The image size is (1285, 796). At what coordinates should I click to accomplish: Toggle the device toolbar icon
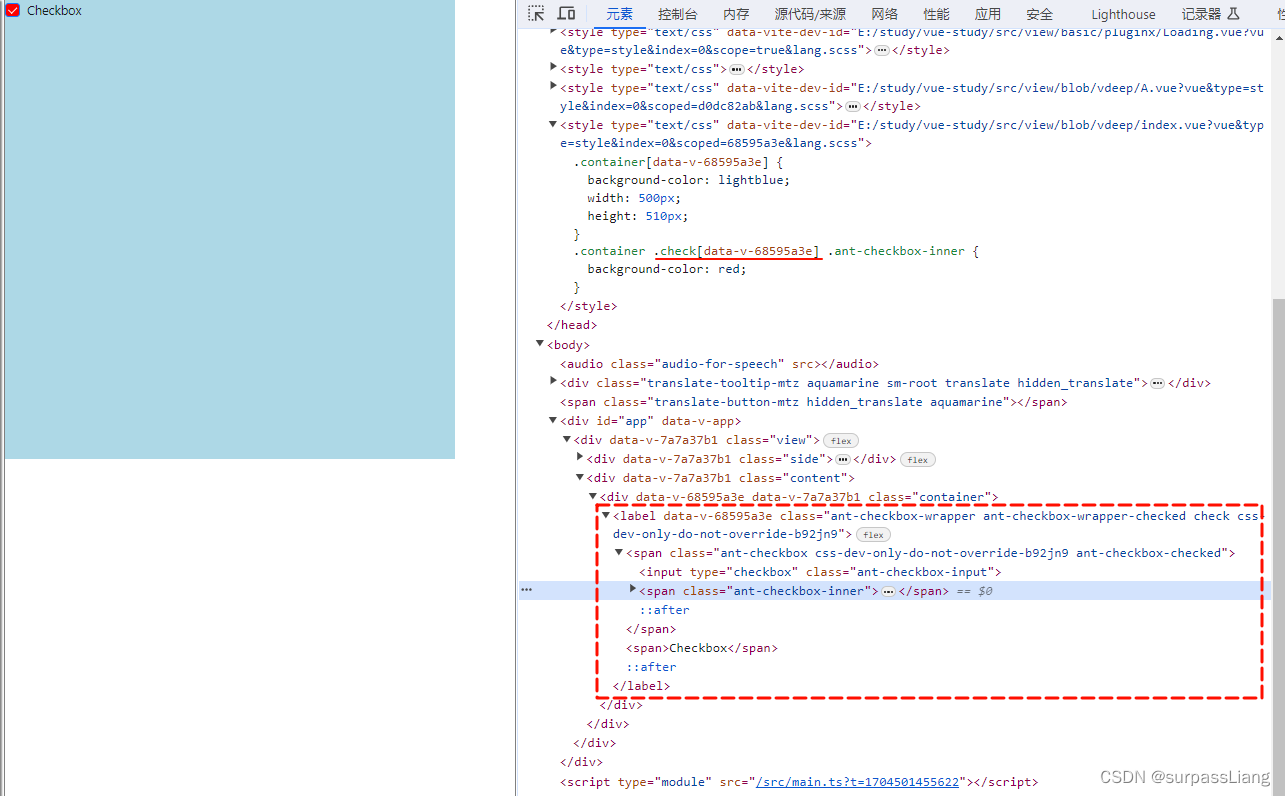(x=566, y=13)
